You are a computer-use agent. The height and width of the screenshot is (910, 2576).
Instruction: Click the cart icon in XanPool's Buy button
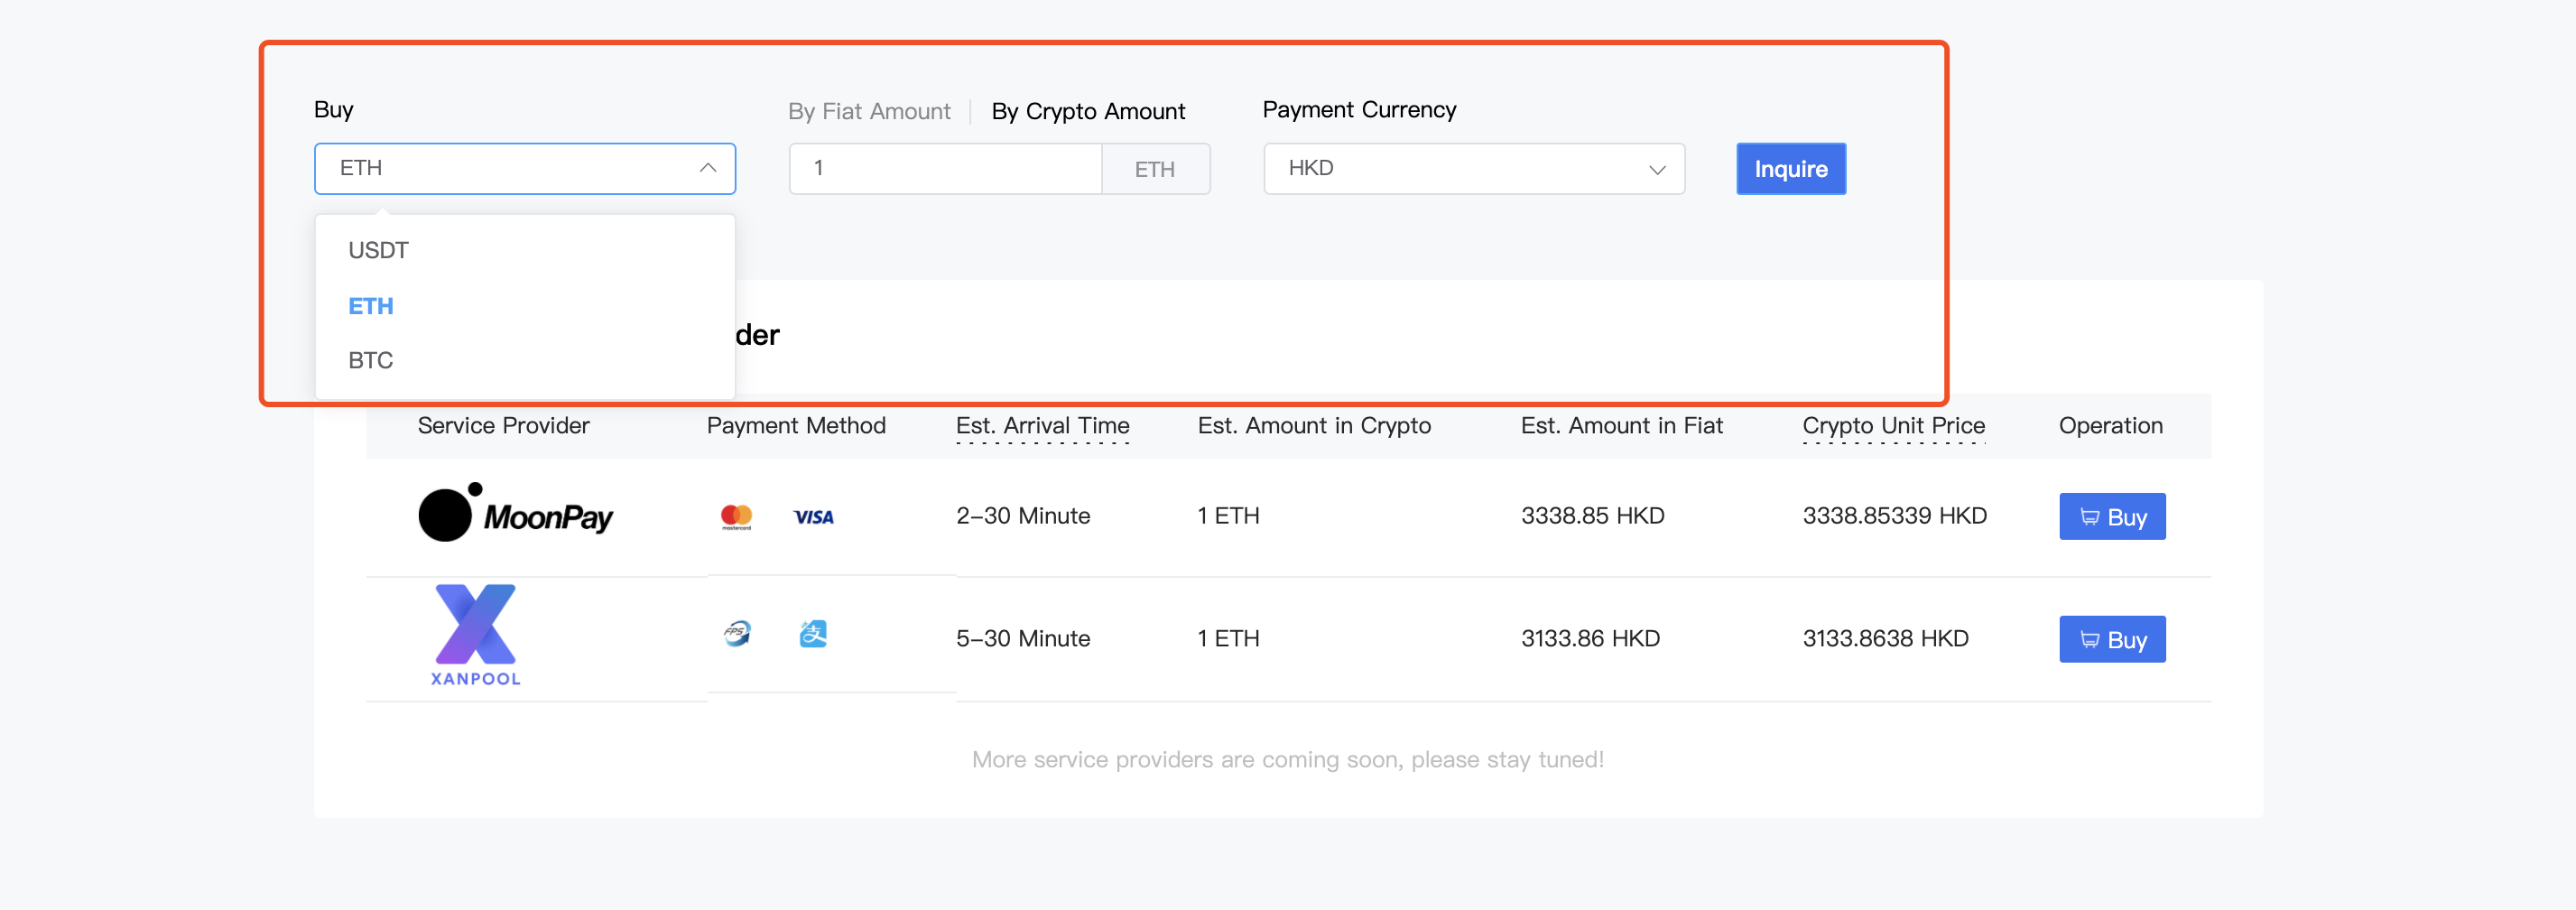coord(2089,640)
